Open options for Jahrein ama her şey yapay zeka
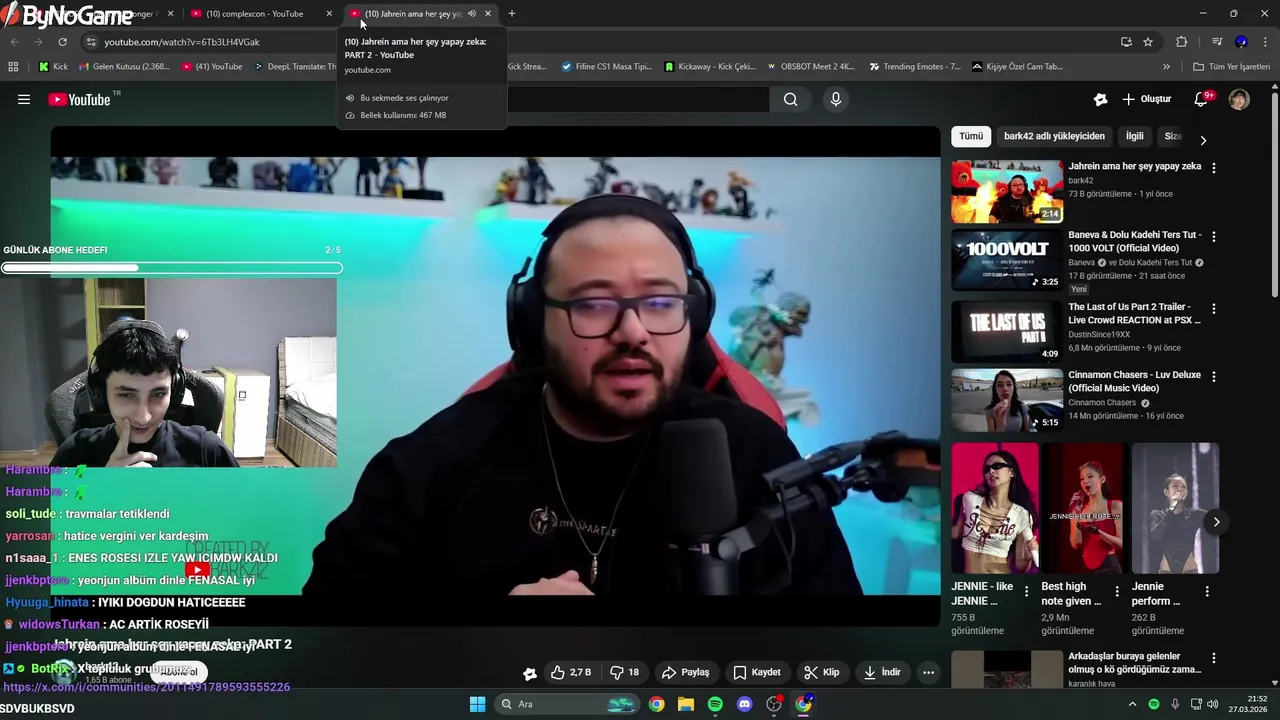This screenshot has height=720, width=1280. pyautogui.click(x=1214, y=168)
